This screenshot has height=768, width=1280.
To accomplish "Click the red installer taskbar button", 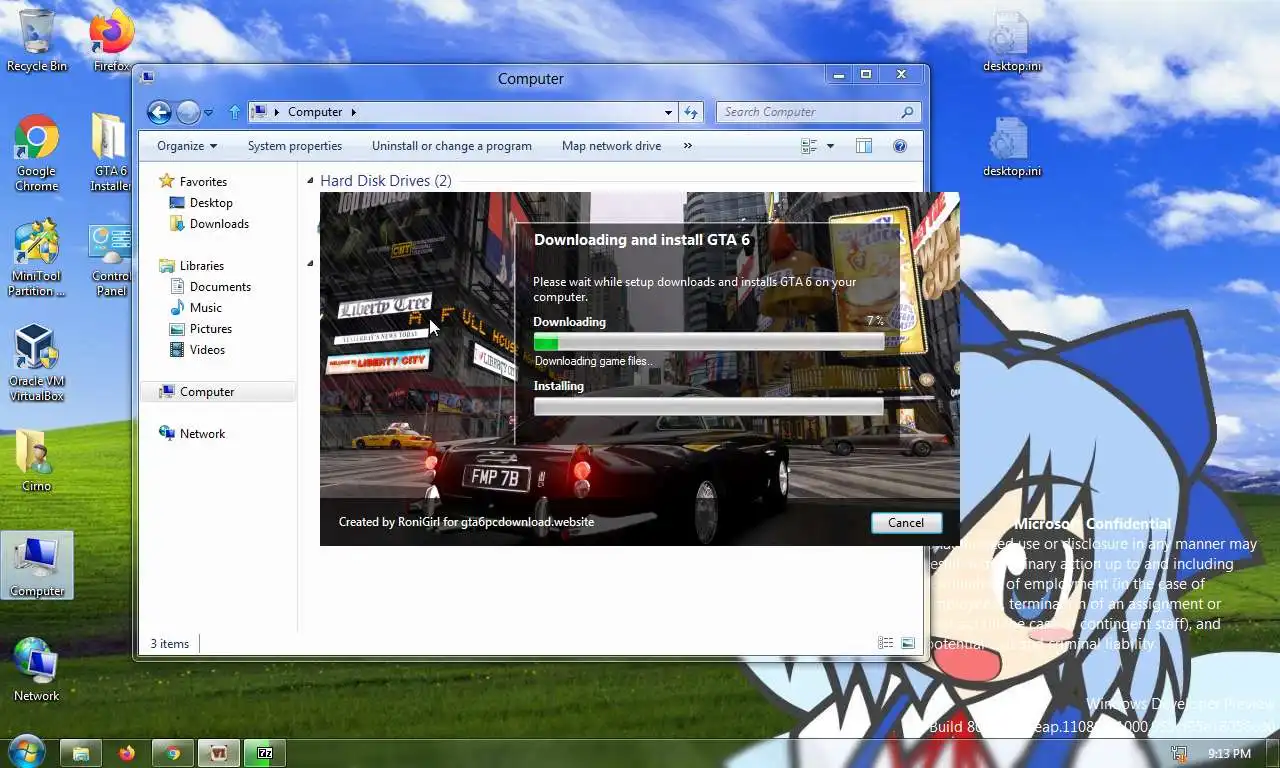I will click(x=219, y=753).
